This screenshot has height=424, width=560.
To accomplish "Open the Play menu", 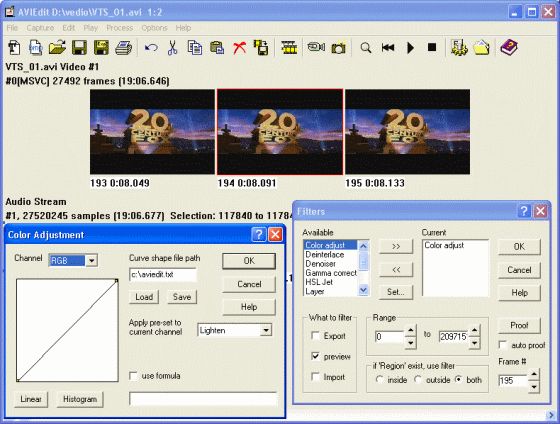I will pos(91,28).
